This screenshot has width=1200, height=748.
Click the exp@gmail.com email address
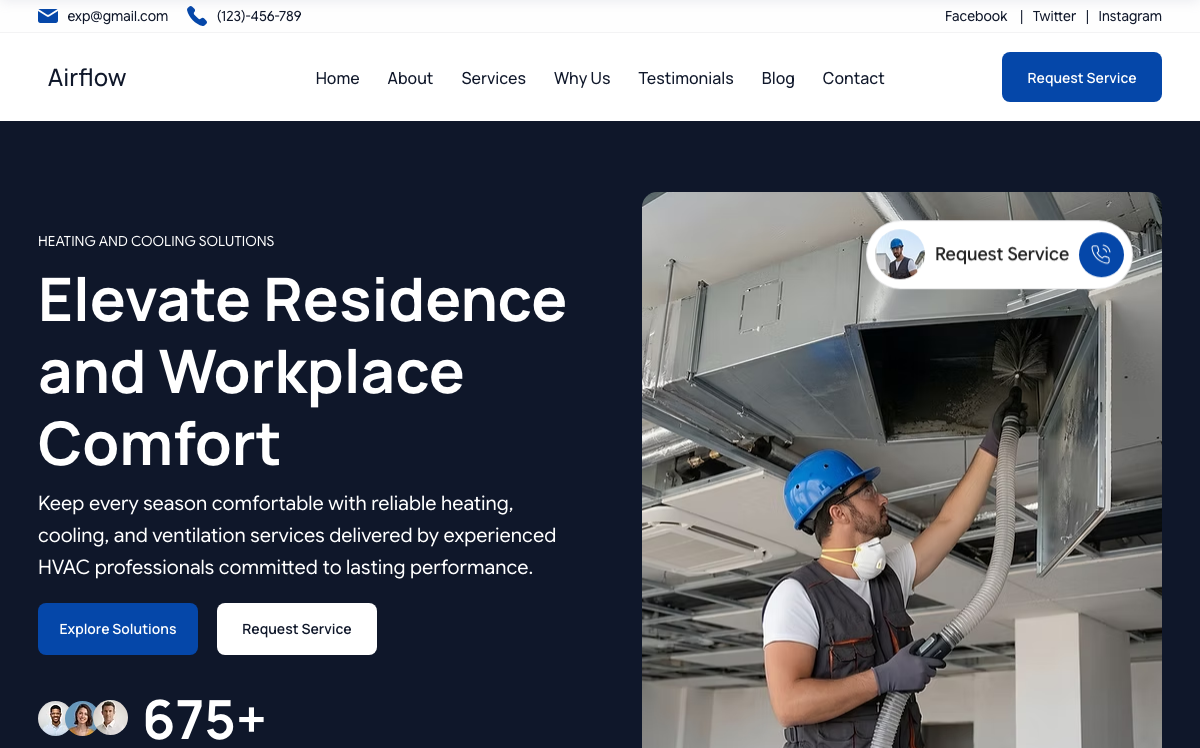coord(118,16)
